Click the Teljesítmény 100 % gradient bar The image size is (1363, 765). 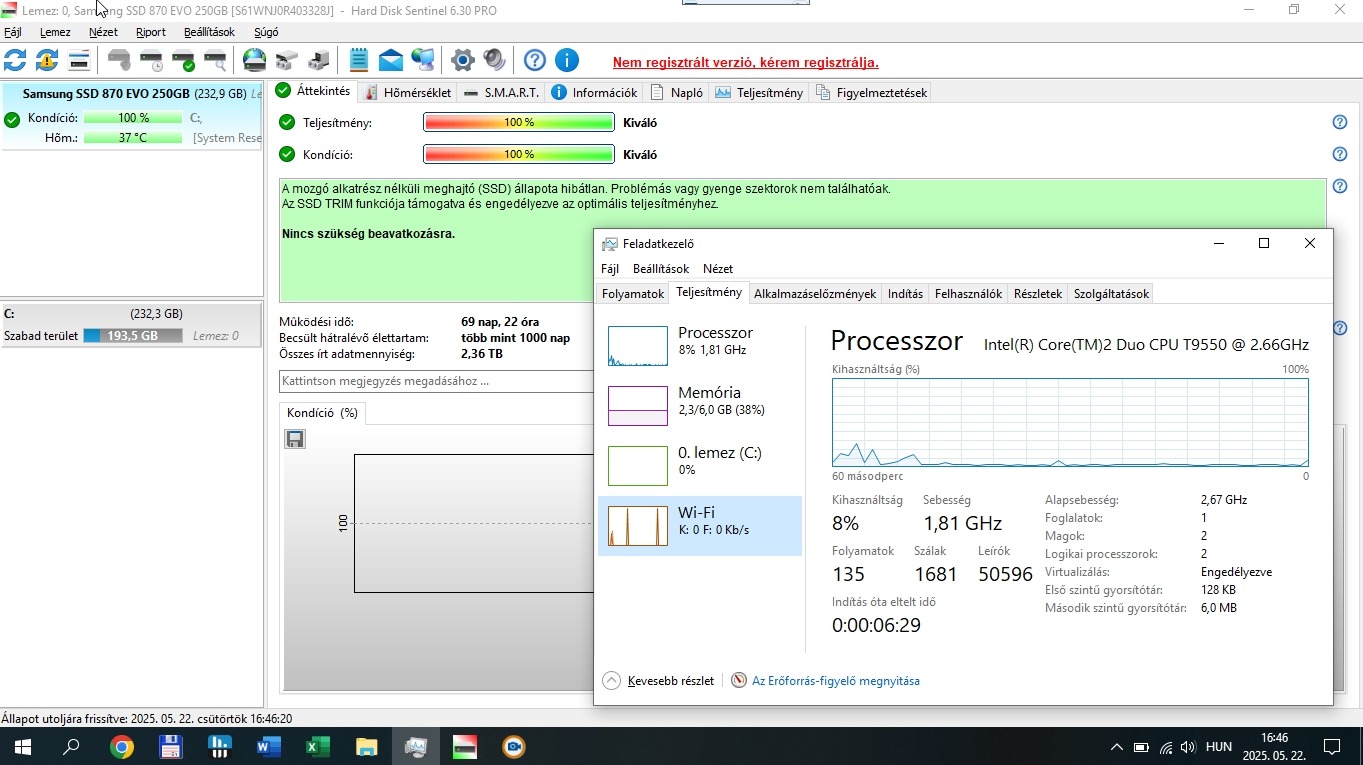519,122
